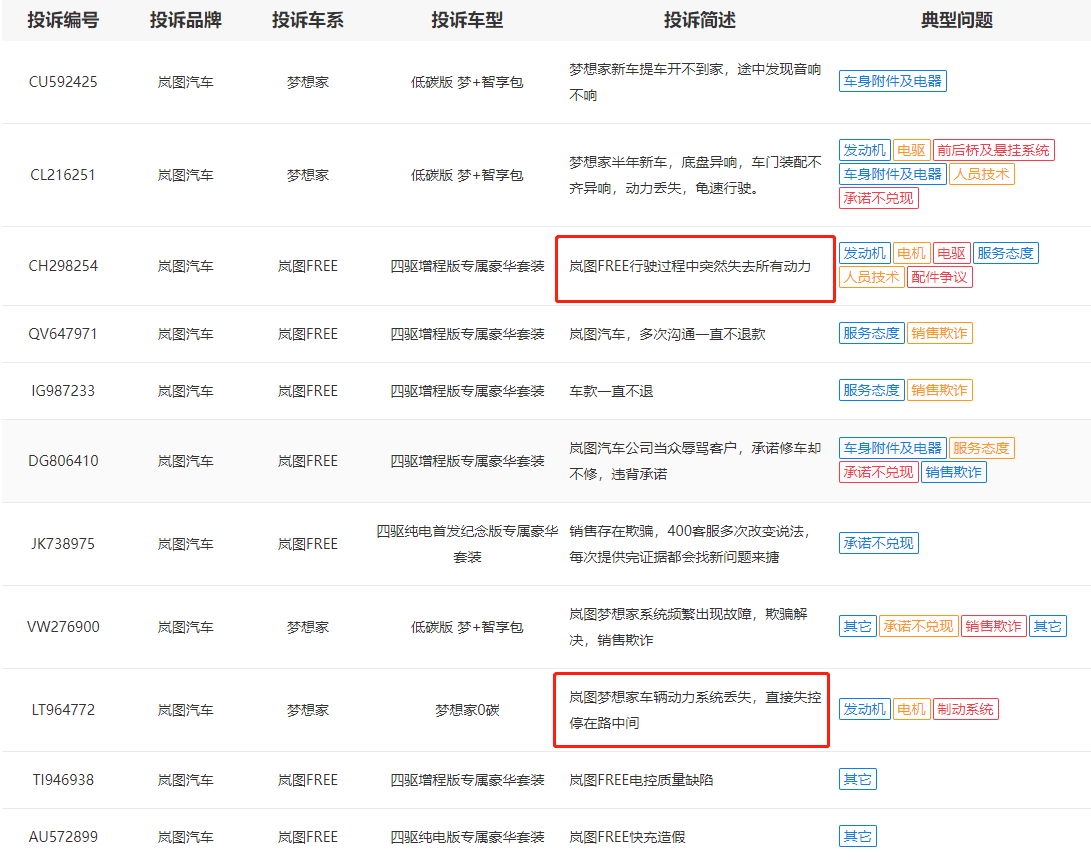Screen dimensions: 1091x862
Task: Open complaint number LT964772
Action: click(63, 710)
